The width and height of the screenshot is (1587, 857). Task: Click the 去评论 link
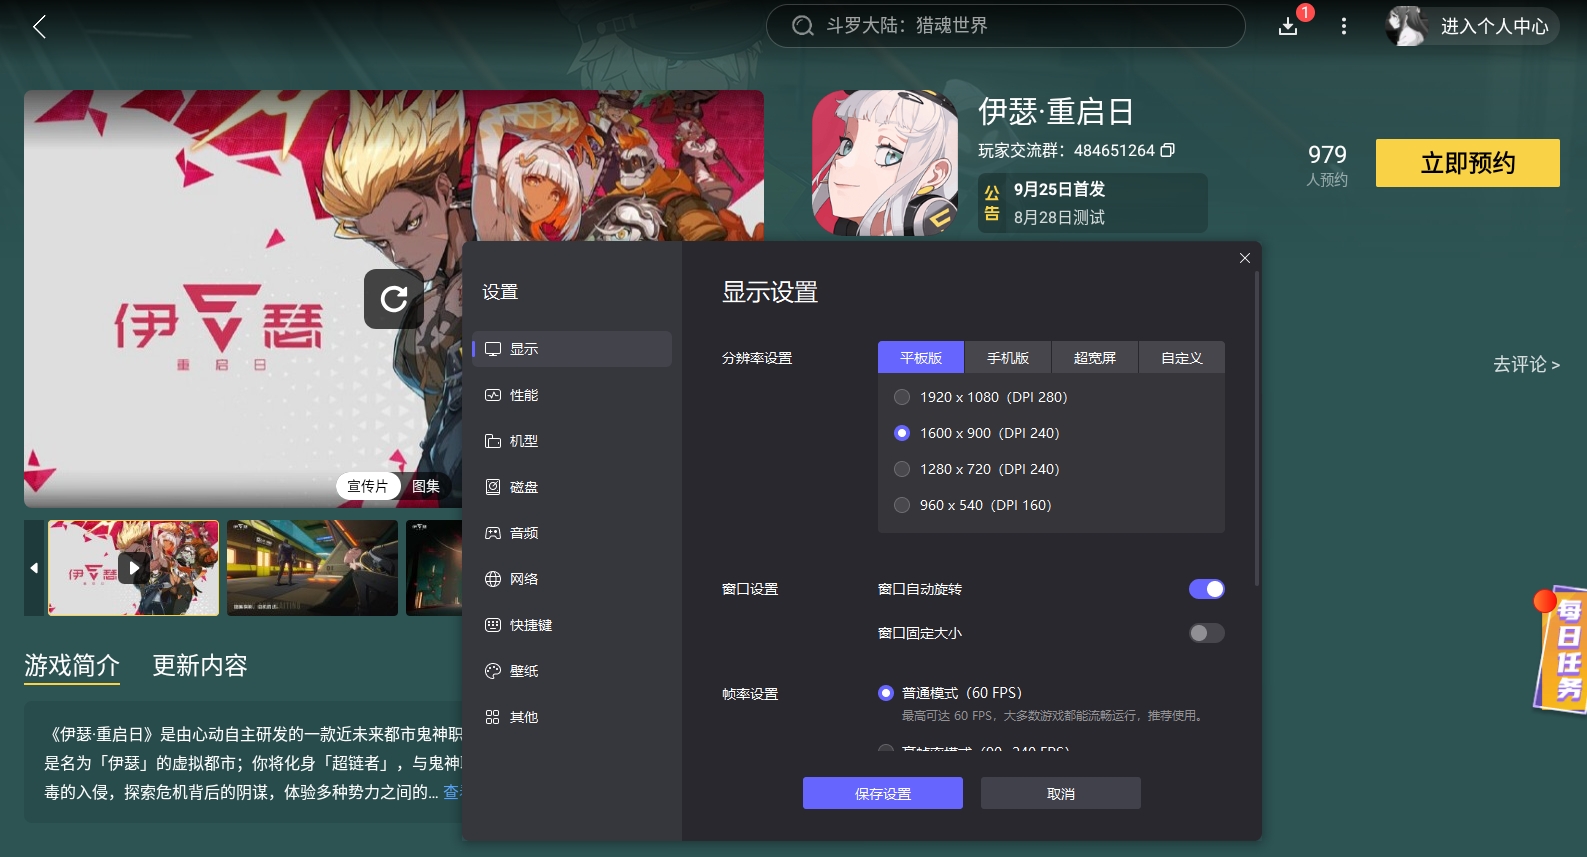1526,365
